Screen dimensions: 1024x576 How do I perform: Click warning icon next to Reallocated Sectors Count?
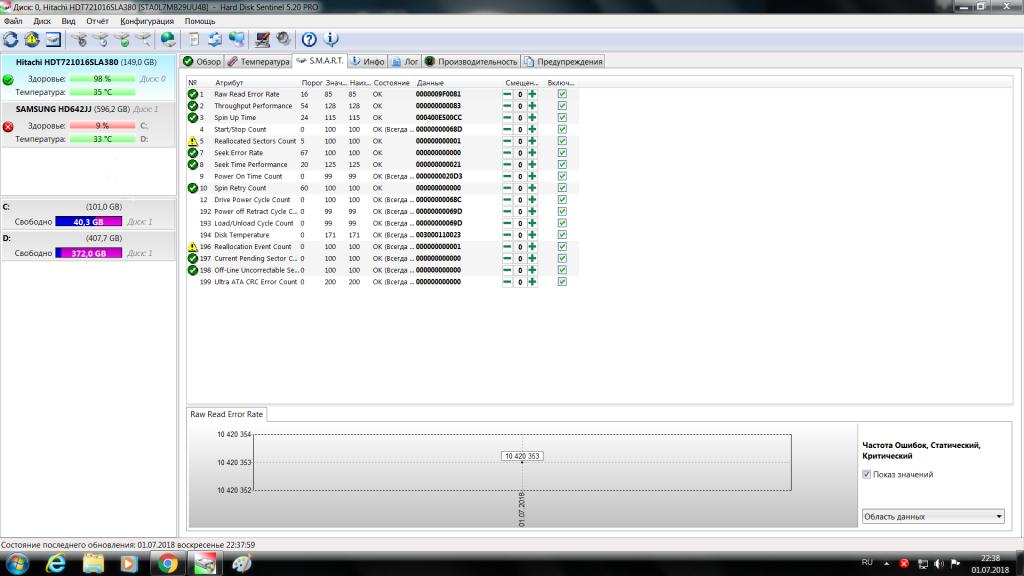click(193, 141)
